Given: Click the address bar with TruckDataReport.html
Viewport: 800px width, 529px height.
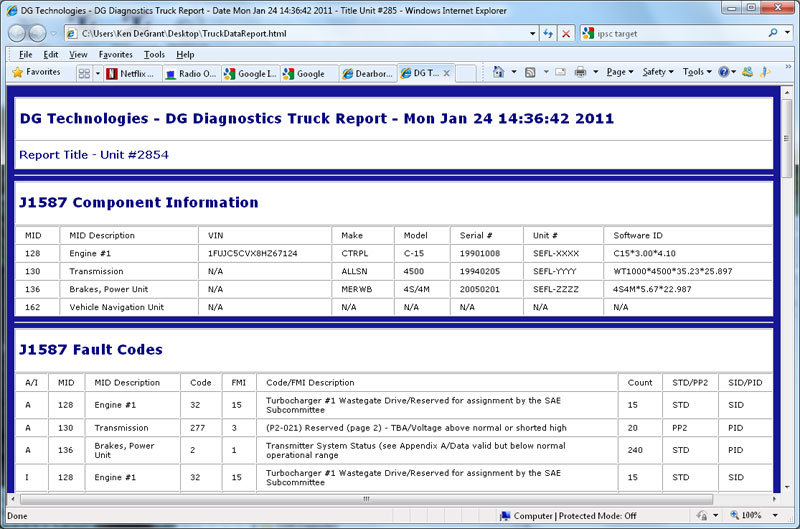Looking at the screenshot, I should click(300, 33).
